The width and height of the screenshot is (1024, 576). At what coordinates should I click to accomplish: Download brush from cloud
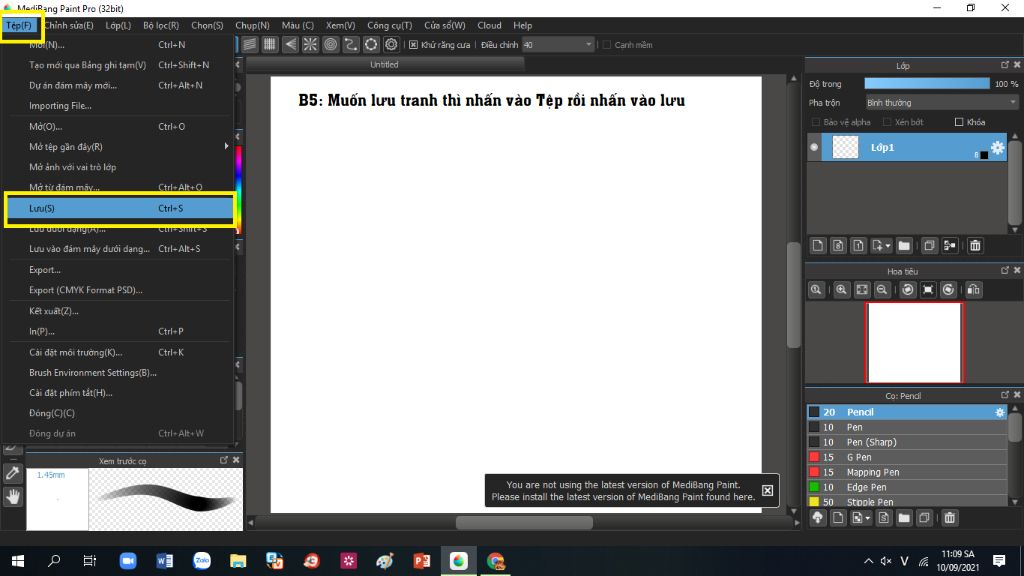click(x=818, y=518)
